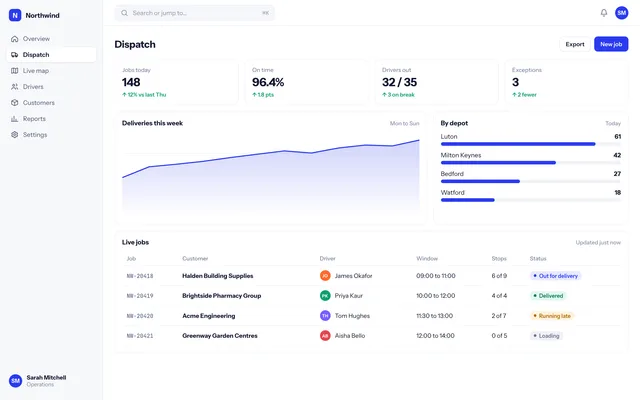The image size is (640, 400).
Task: Click the Watford depot progress bar
Action: (531, 200)
